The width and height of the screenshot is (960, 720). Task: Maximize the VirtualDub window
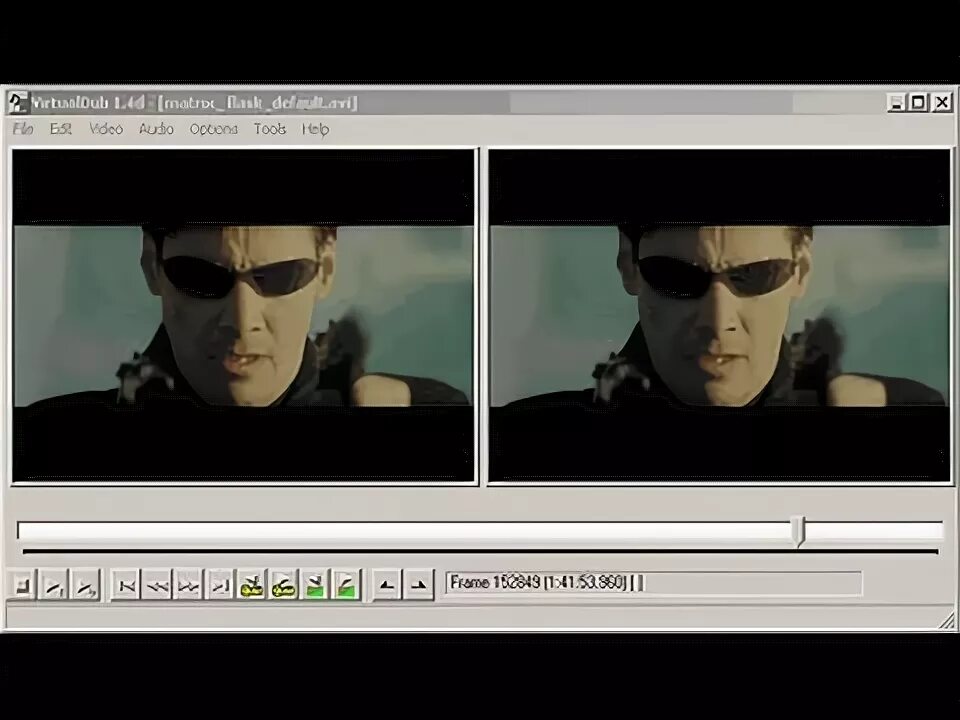(x=918, y=102)
